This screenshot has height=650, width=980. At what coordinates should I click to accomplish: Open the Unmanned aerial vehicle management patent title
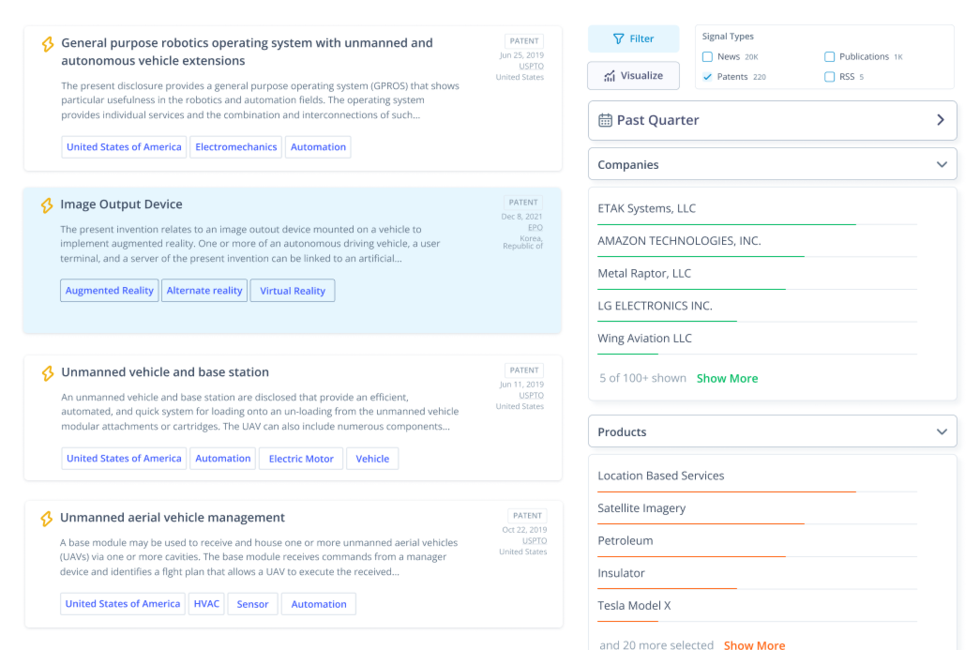[x=172, y=518]
